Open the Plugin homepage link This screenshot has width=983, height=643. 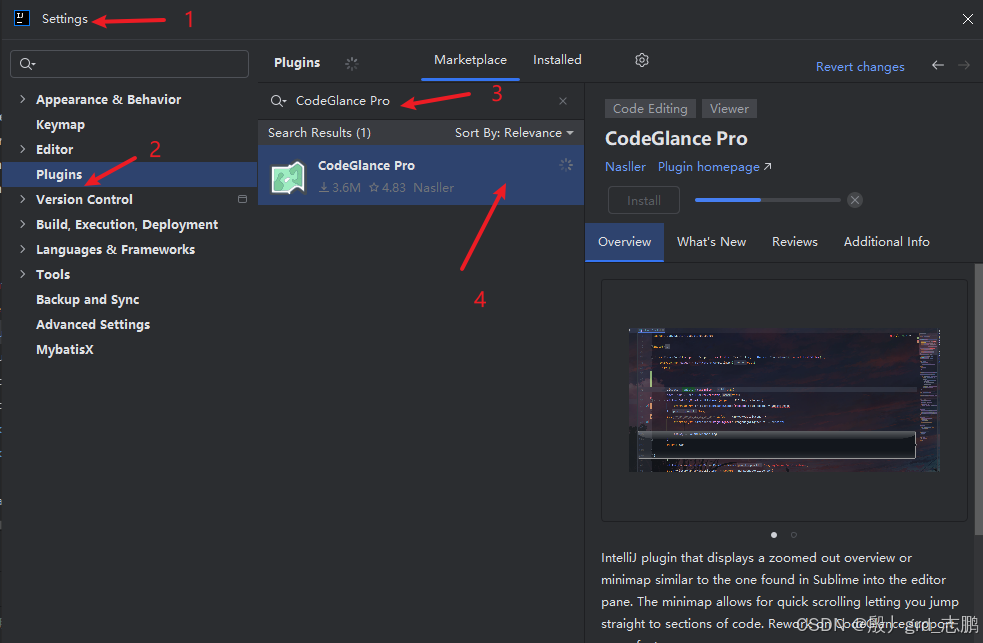pyautogui.click(x=714, y=167)
